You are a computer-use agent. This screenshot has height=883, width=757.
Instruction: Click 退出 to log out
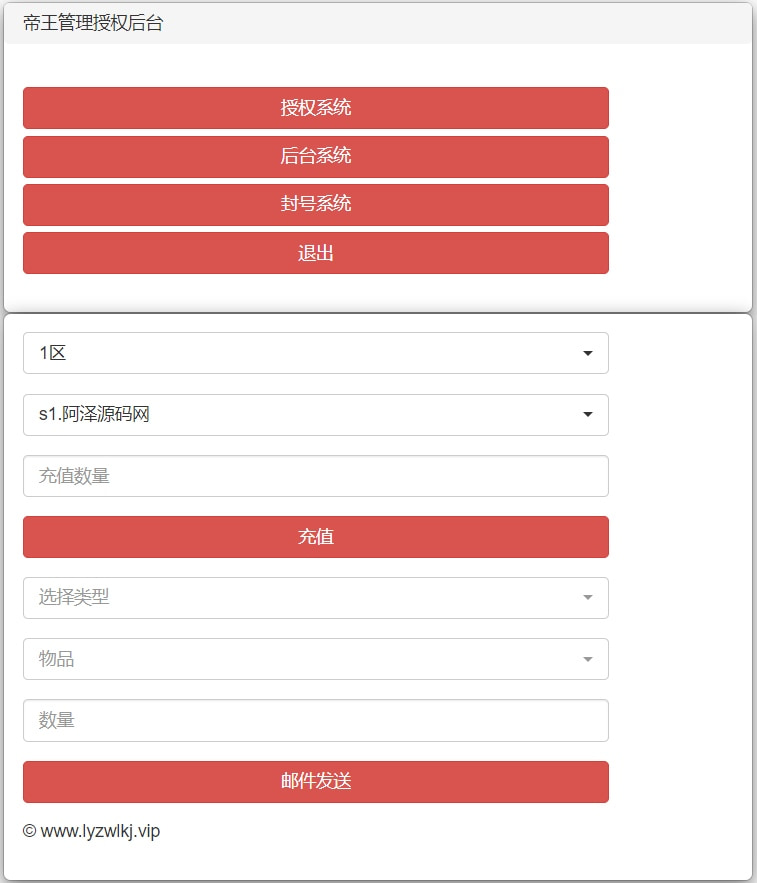click(315, 253)
